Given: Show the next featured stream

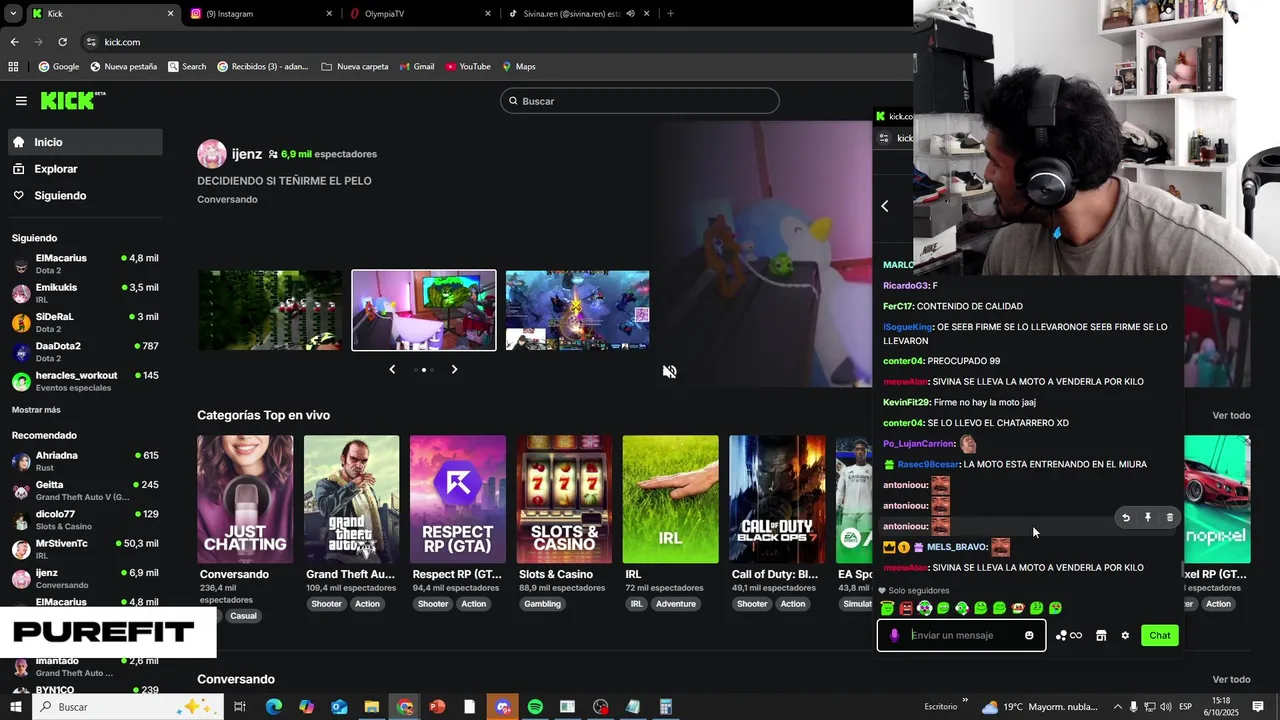Looking at the screenshot, I should (x=454, y=369).
